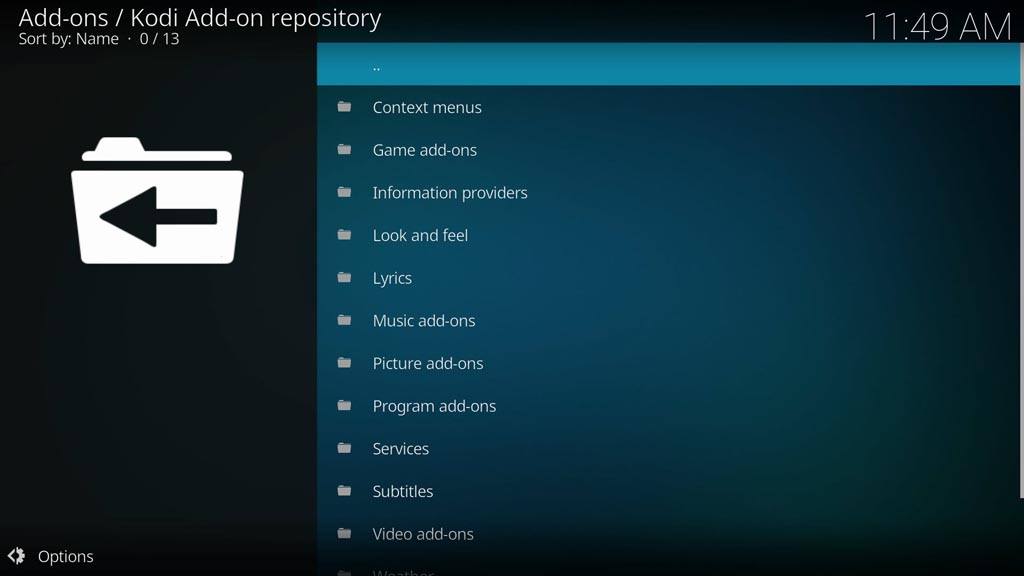Click the 11:49 AM clock
The width and height of the screenshot is (1024, 576).
[x=937, y=27]
